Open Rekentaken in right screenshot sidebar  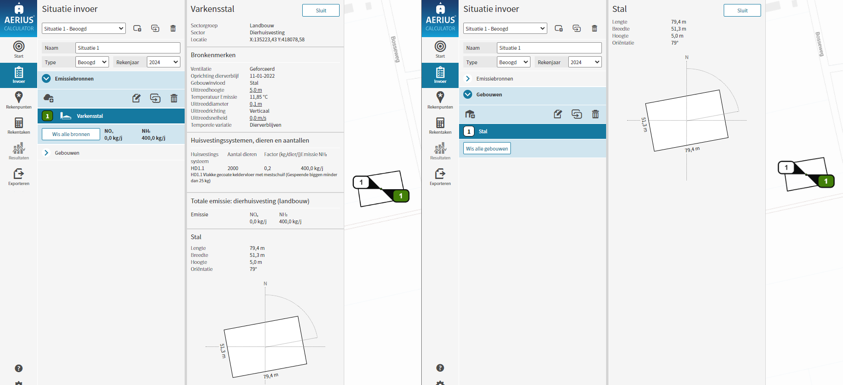click(x=440, y=125)
